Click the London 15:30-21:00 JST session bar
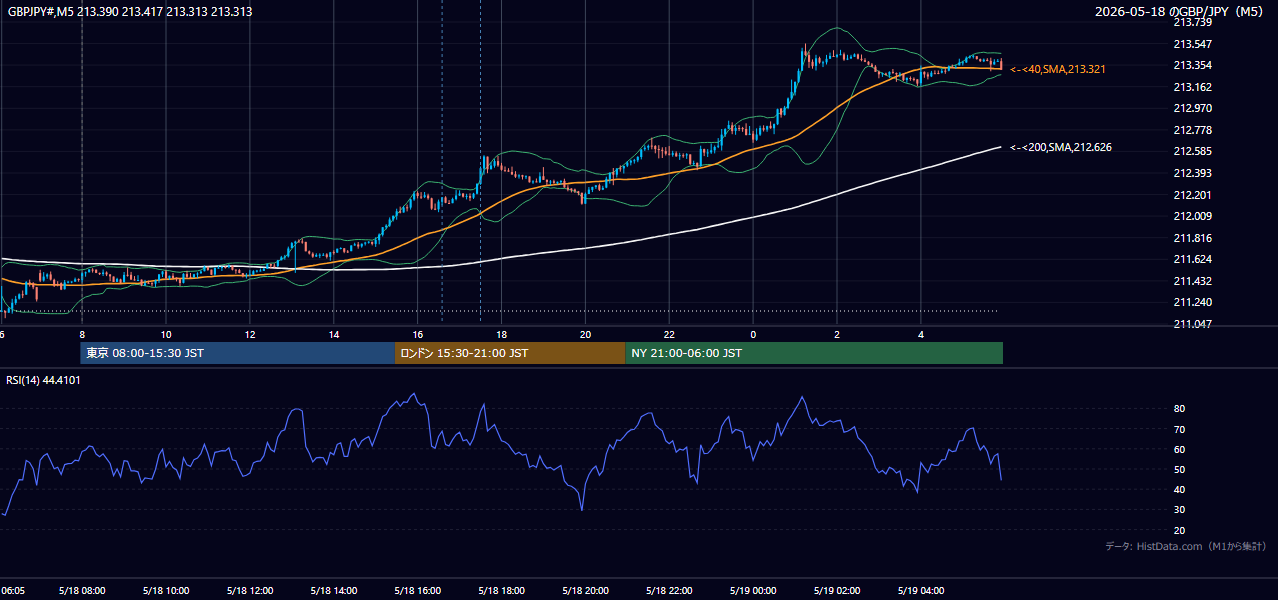 (x=510, y=353)
